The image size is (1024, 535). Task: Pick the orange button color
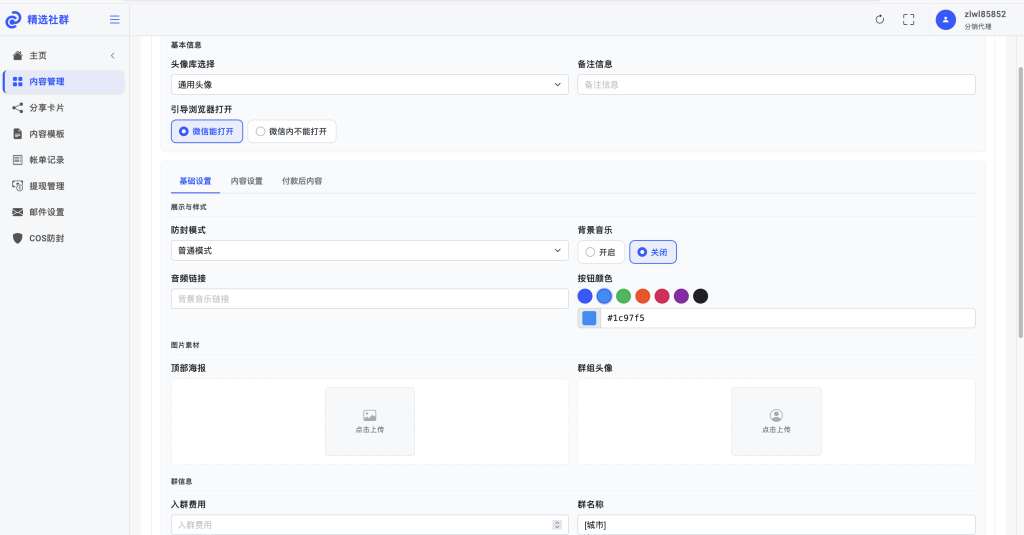(x=643, y=297)
